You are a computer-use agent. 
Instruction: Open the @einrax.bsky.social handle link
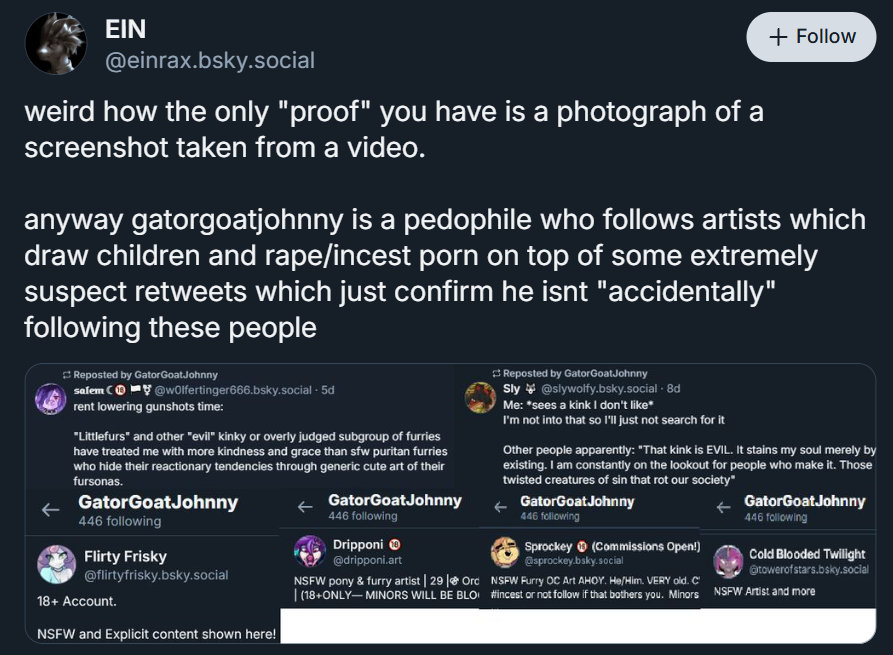(x=210, y=61)
